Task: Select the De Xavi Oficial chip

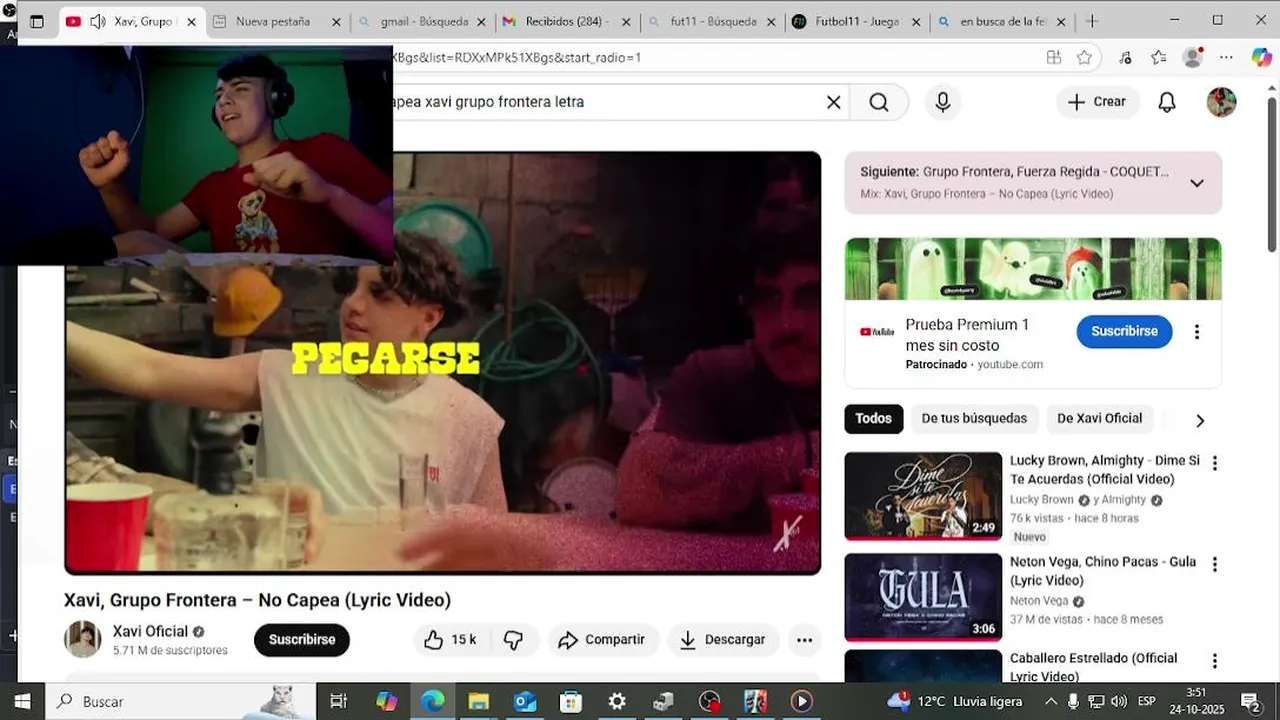Action: tap(1099, 419)
